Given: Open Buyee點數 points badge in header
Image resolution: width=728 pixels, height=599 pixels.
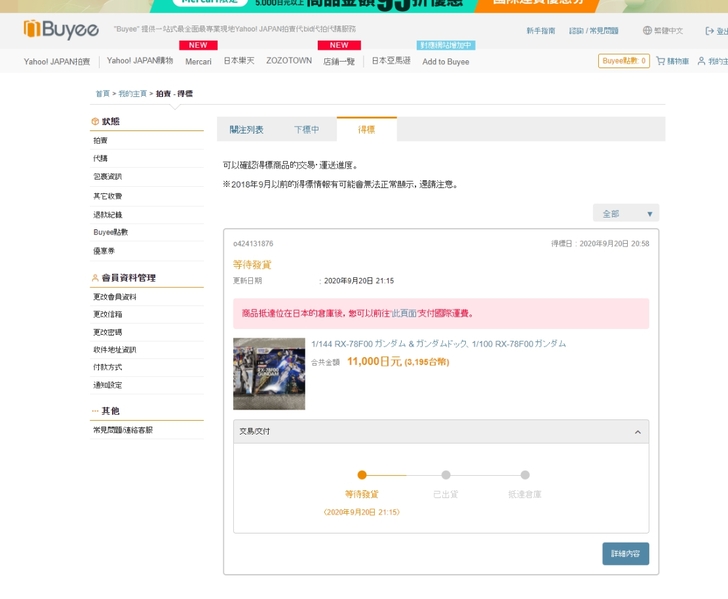Looking at the screenshot, I should [624, 61].
